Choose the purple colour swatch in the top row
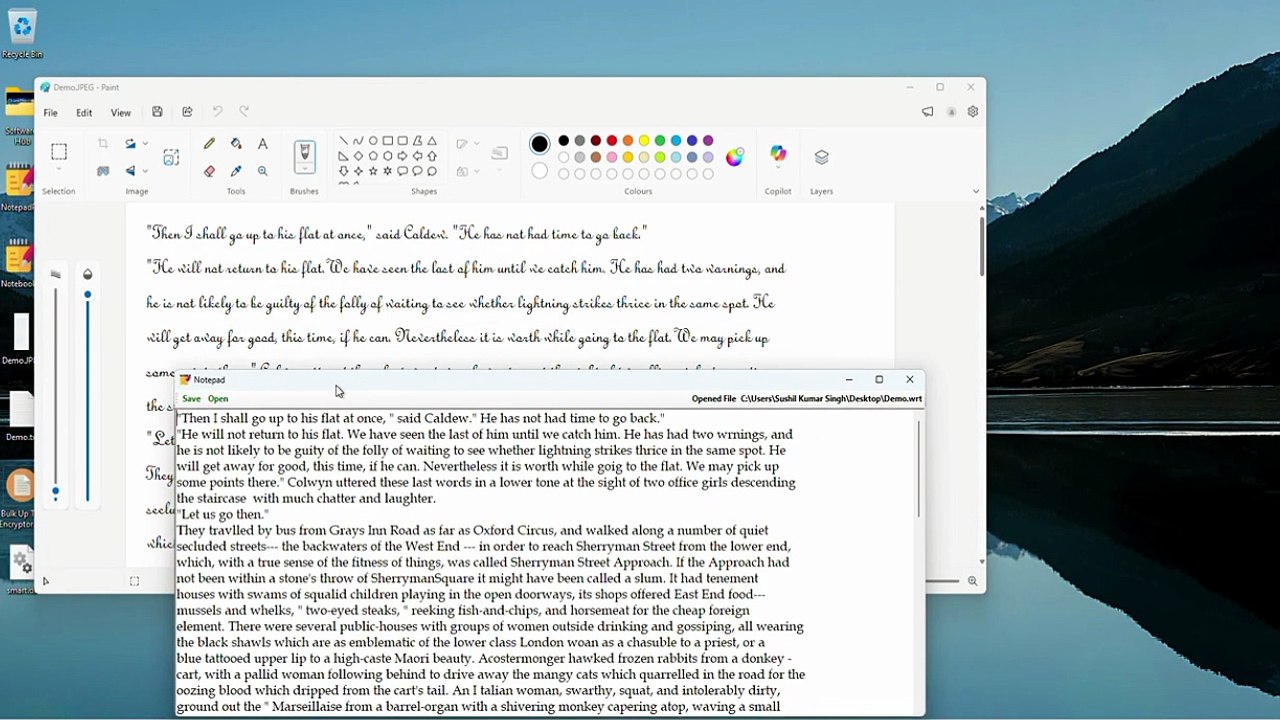This screenshot has width=1280, height=720. pyautogui.click(x=708, y=141)
